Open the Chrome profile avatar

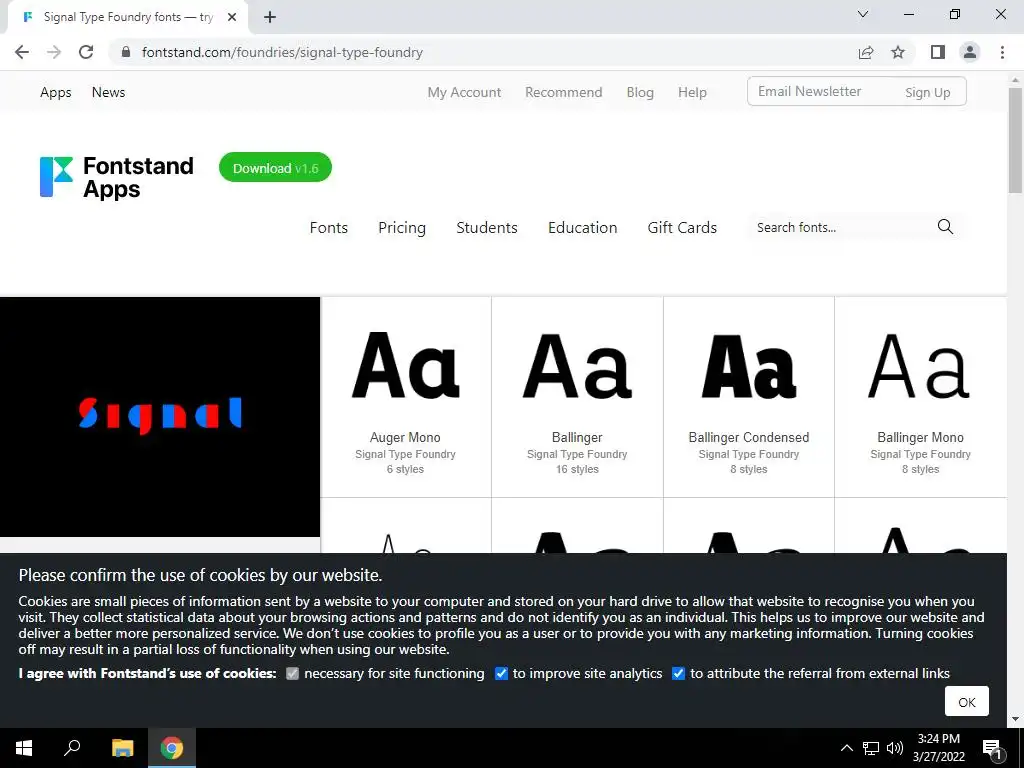click(970, 52)
